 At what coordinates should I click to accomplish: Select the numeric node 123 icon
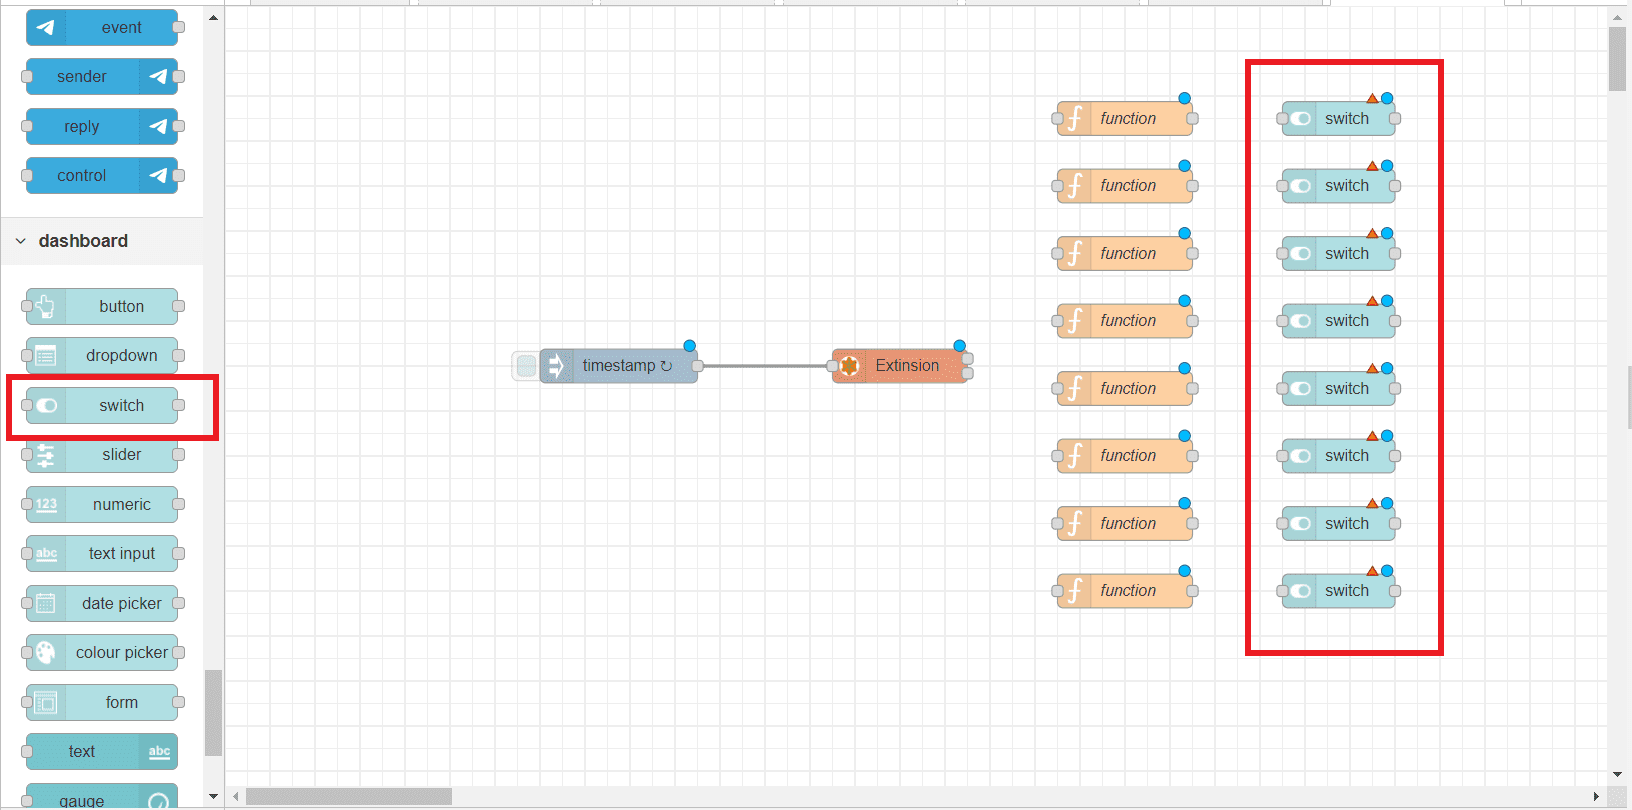[46, 505]
